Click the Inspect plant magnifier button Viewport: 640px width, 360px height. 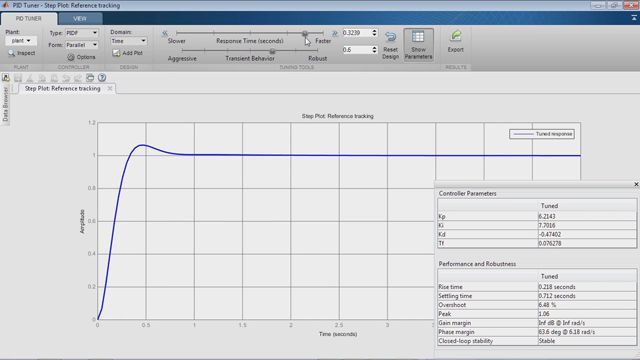tap(22, 53)
